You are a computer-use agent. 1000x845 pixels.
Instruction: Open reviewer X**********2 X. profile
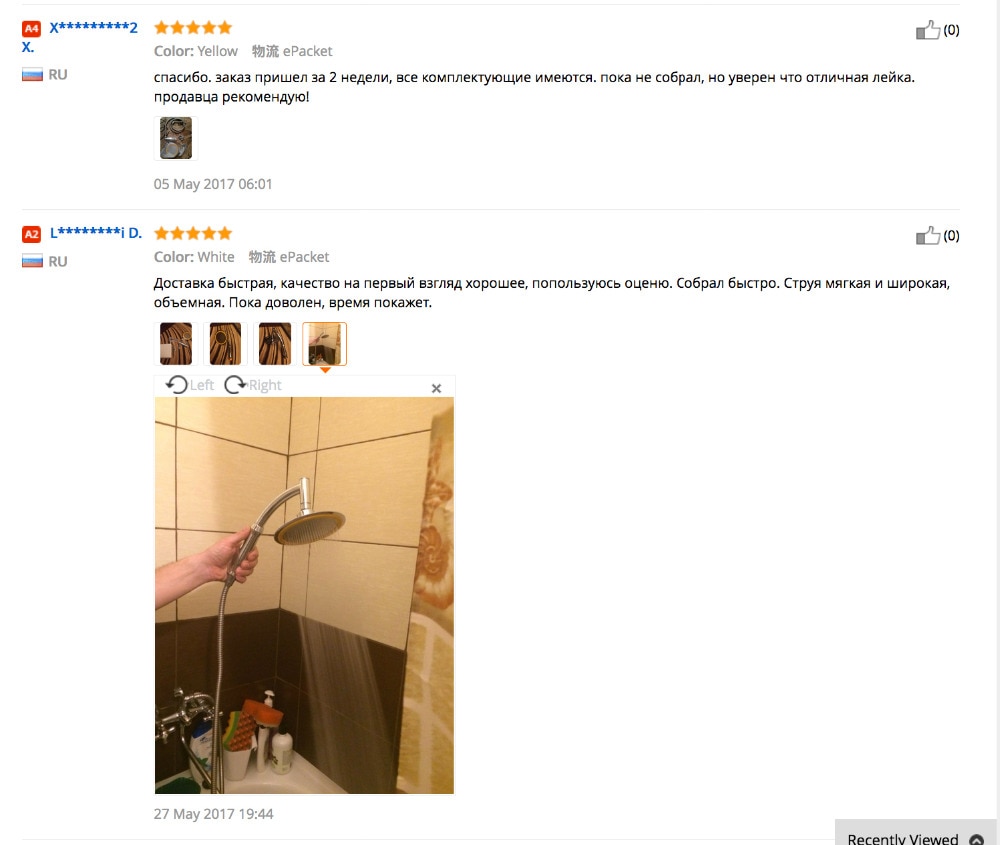pos(80,37)
